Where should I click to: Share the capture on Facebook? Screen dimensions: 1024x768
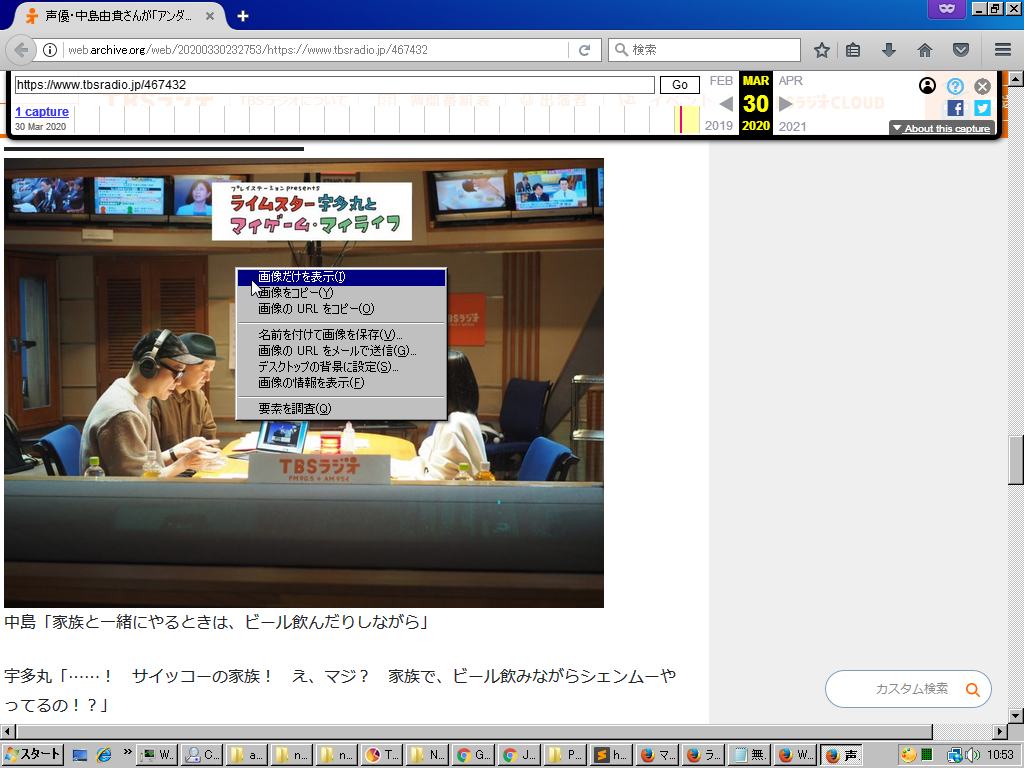click(955, 108)
